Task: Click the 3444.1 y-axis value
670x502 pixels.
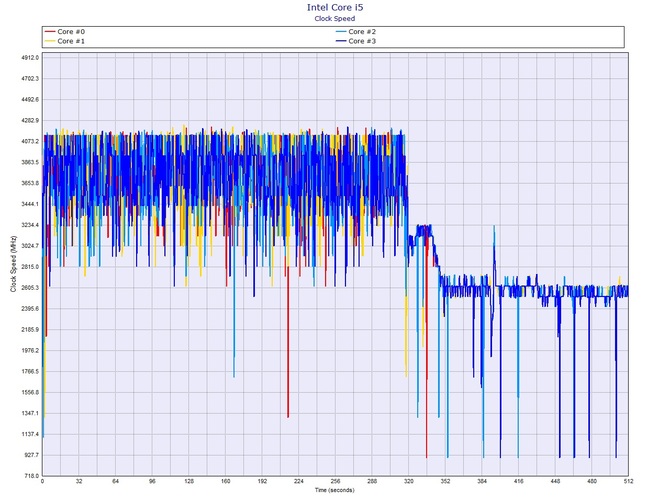Action: pos(30,204)
